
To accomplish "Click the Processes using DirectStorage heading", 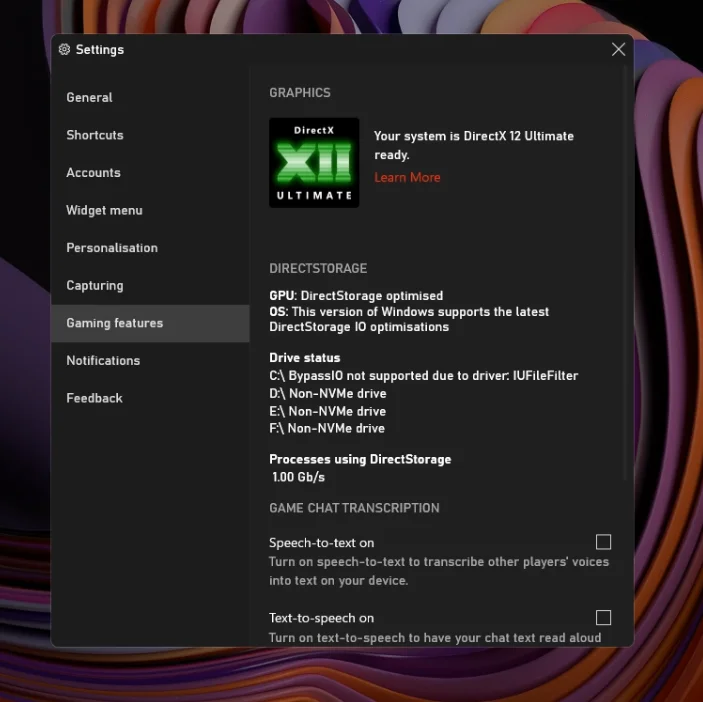I will [x=360, y=459].
